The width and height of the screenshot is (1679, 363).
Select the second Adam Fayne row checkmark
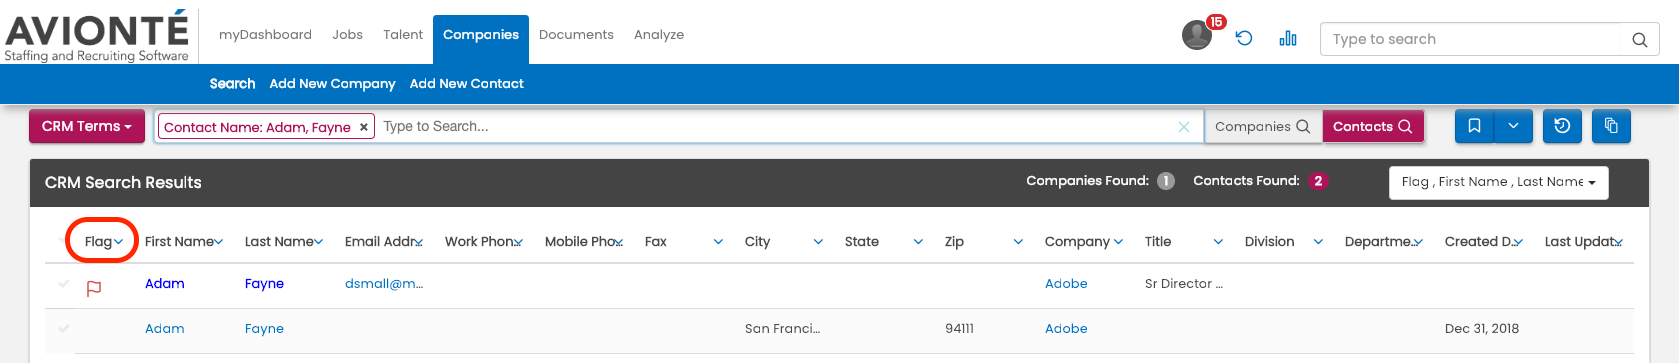pyautogui.click(x=64, y=328)
